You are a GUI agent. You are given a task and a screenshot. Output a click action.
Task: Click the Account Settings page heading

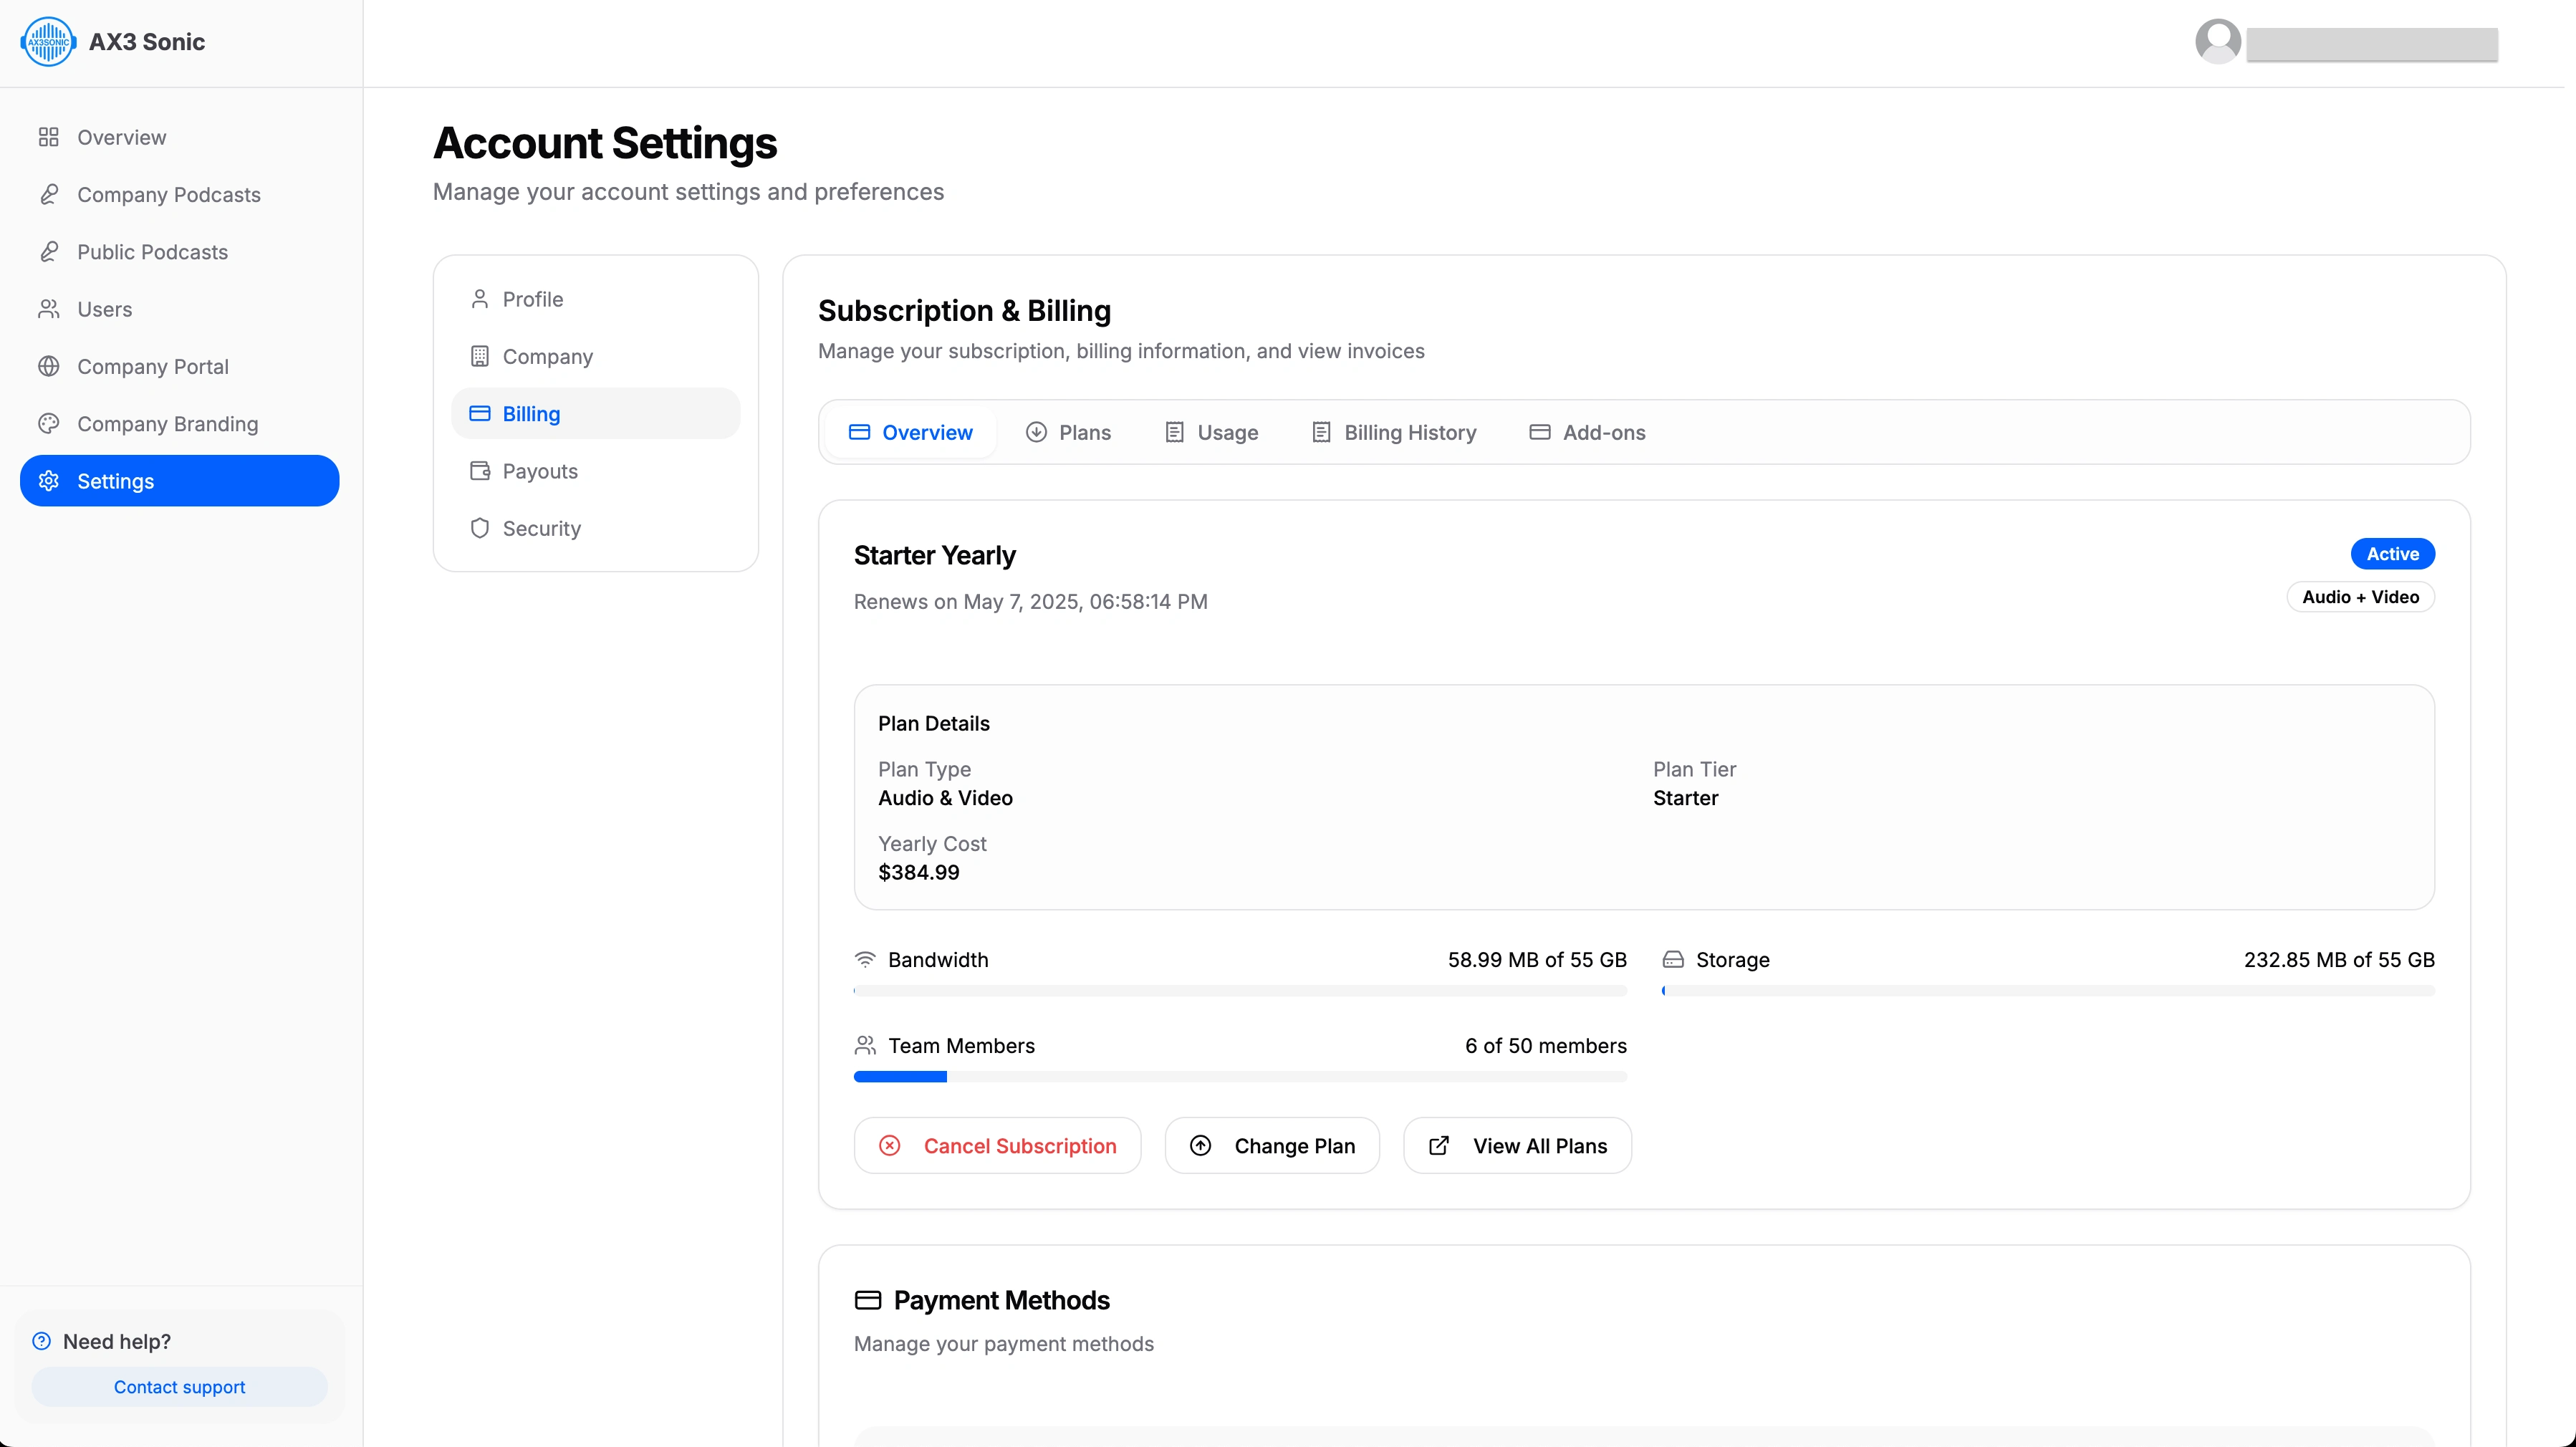pyautogui.click(x=604, y=142)
